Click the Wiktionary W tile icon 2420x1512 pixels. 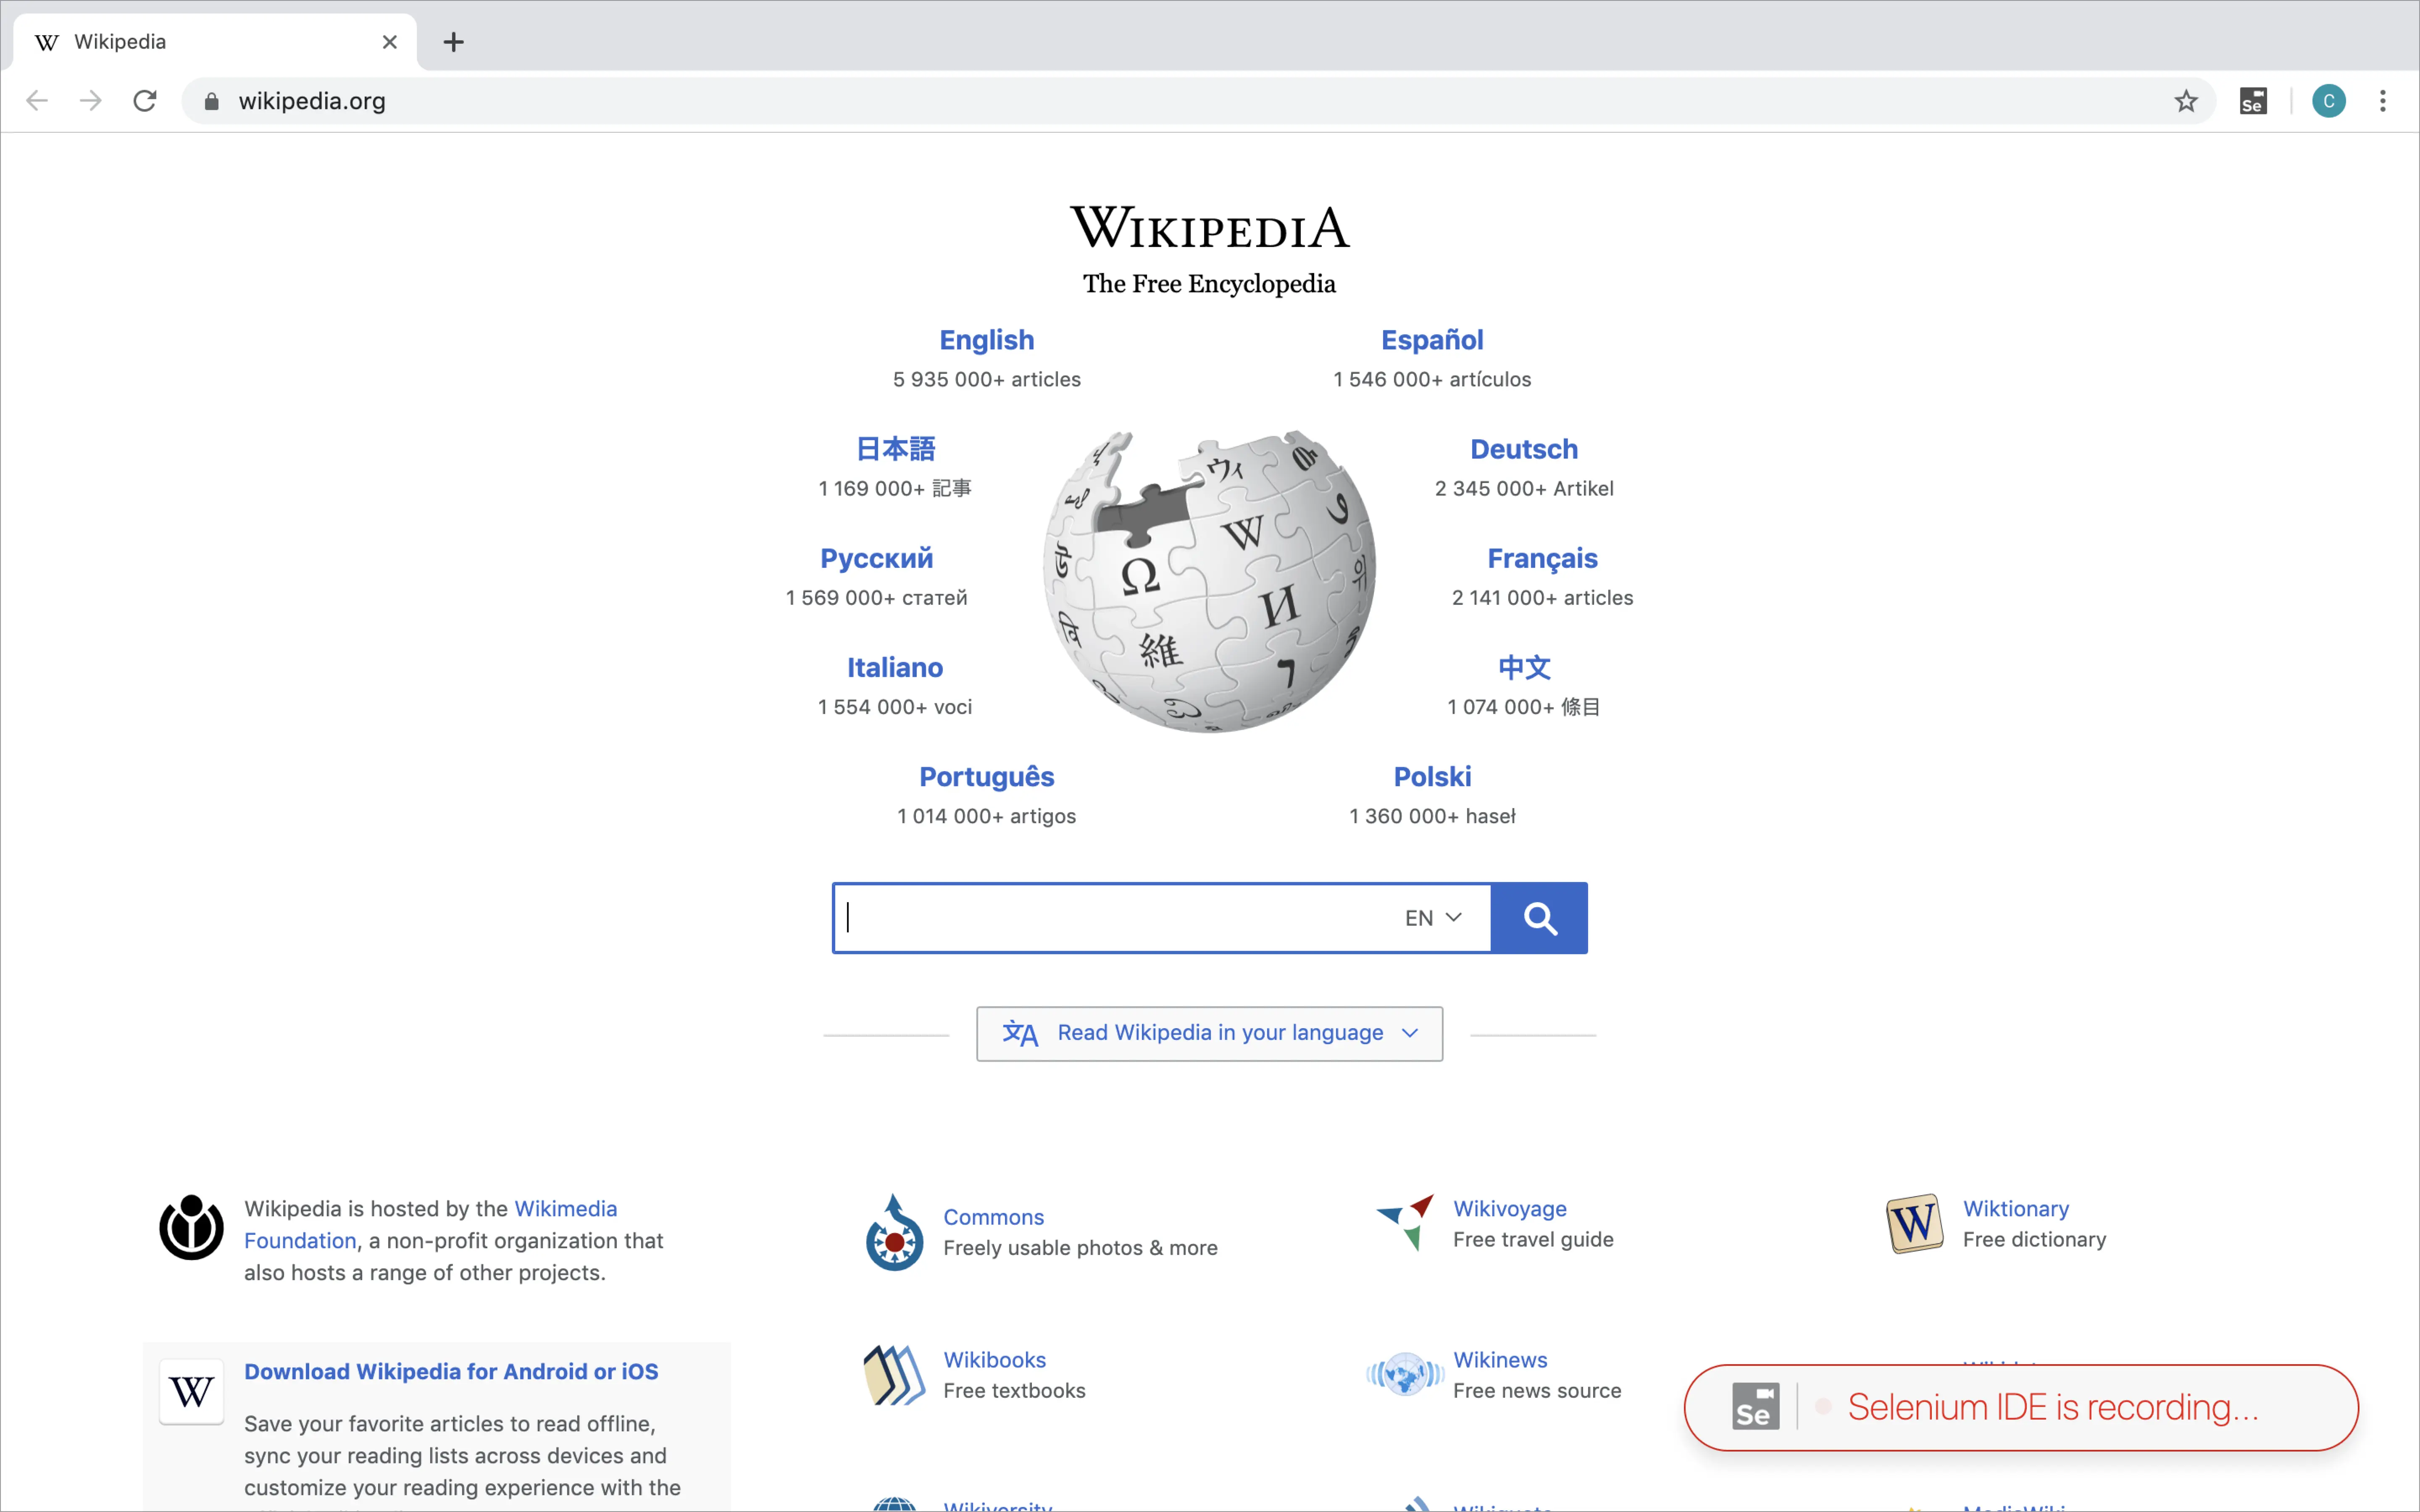1914,1223
